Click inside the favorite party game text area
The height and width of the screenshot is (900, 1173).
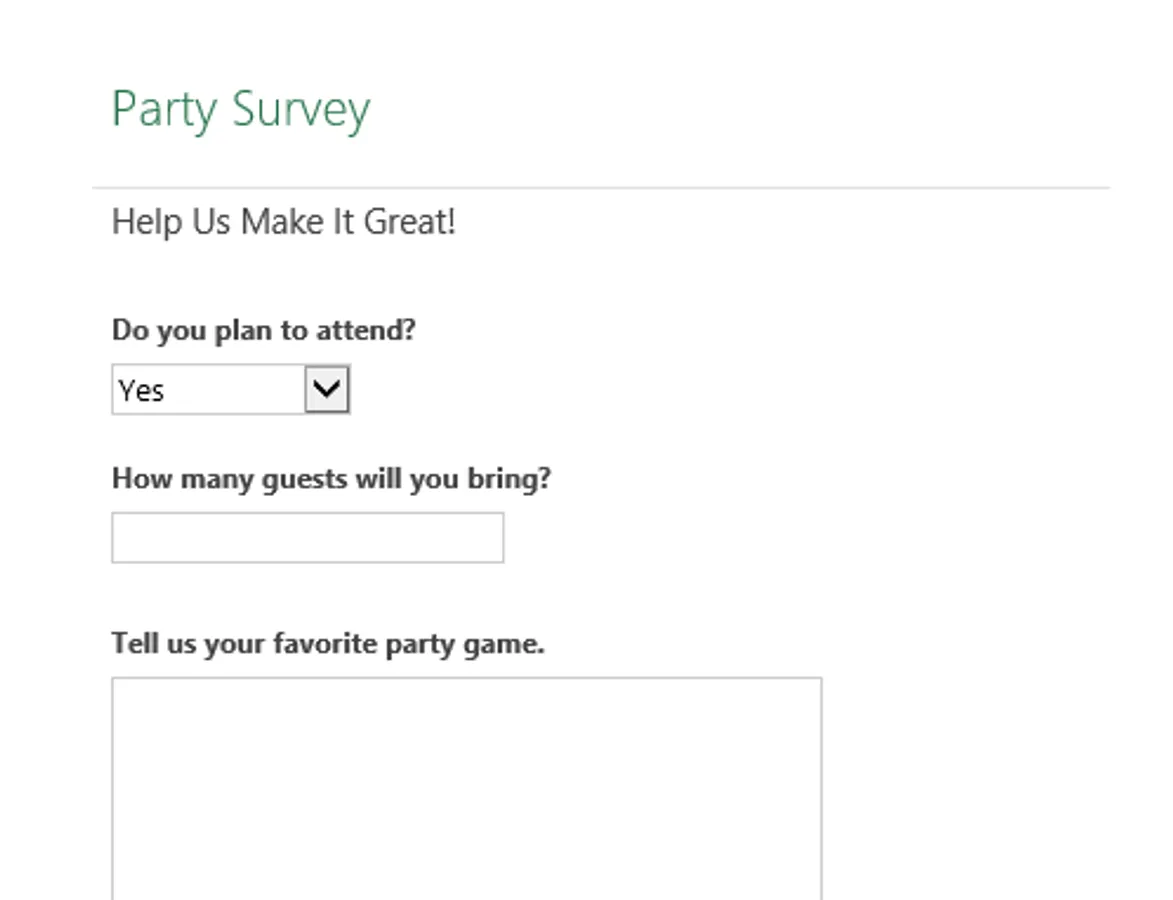[466, 788]
